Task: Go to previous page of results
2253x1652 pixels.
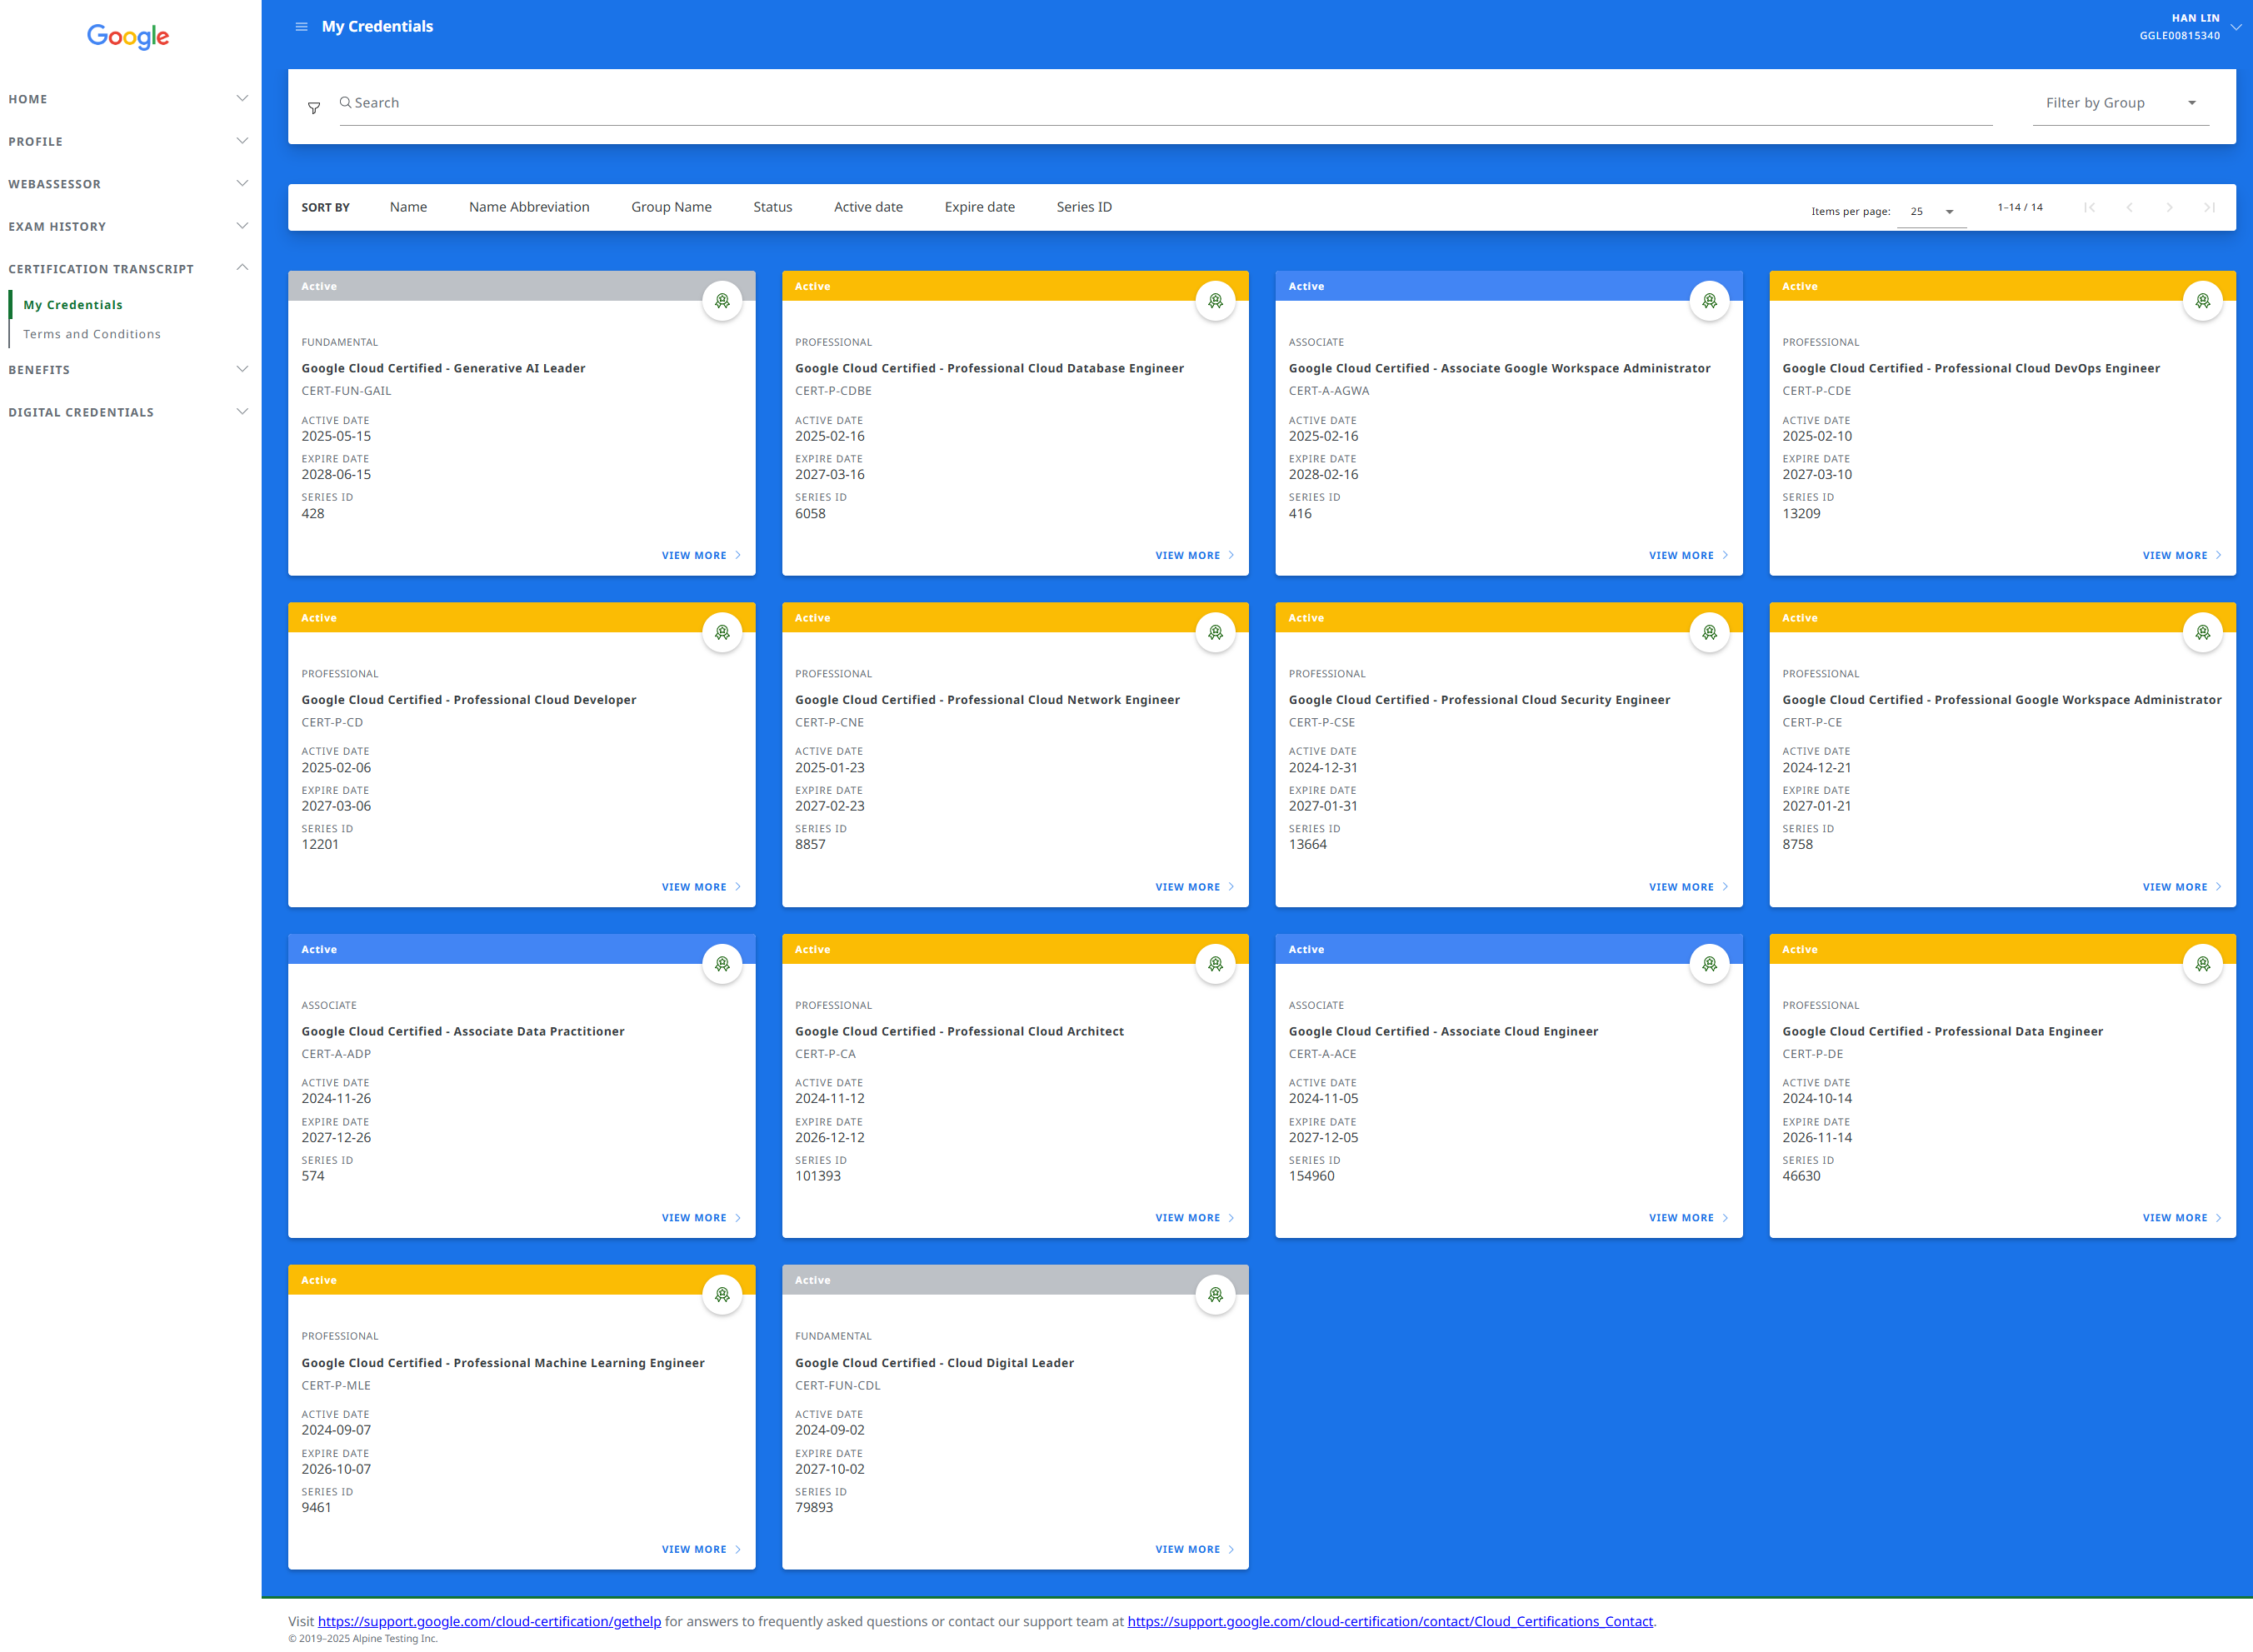Action: tap(2129, 207)
